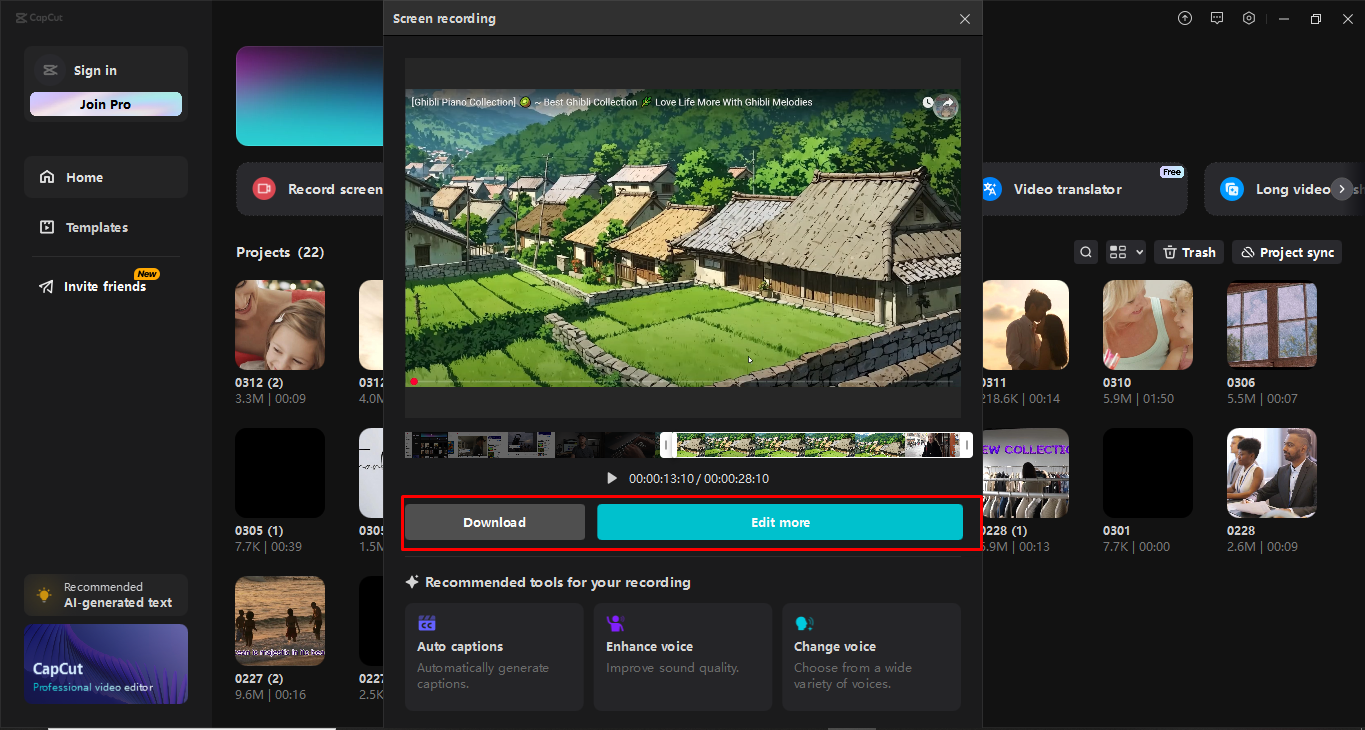Play the recorded screen video
The width and height of the screenshot is (1365, 730).
point(611,478)
